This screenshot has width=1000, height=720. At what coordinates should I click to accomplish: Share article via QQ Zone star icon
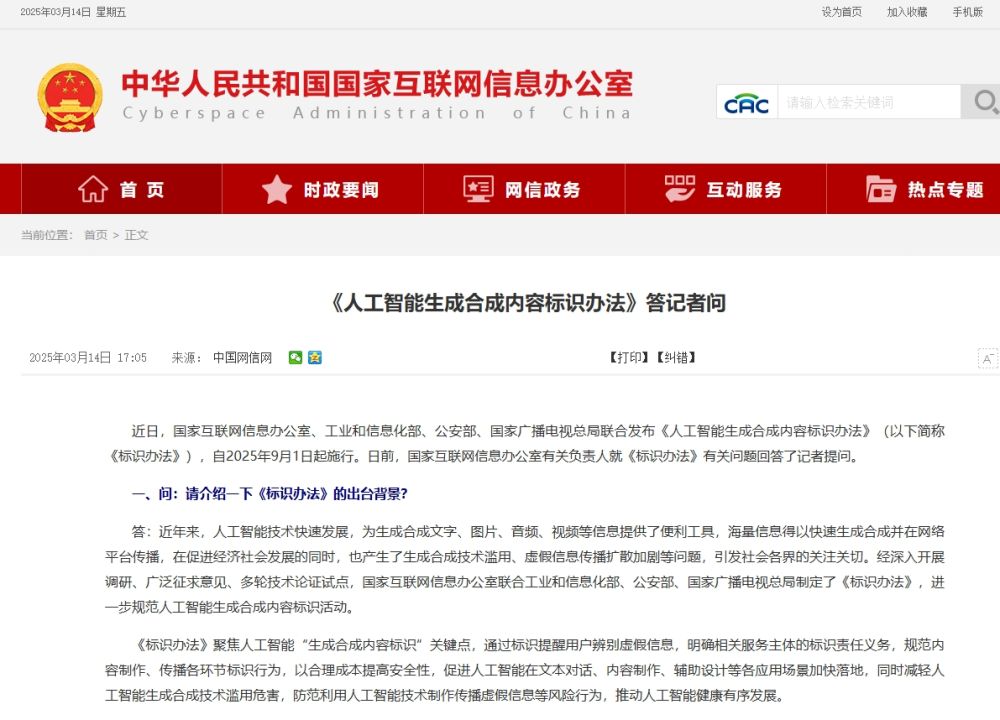[315, 358]
